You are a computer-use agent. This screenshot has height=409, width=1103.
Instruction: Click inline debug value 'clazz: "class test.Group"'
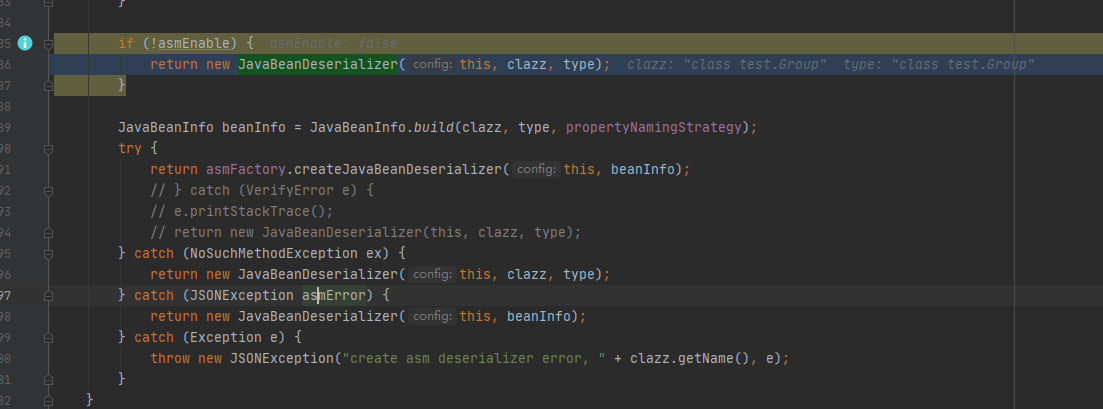coord(727,65)
